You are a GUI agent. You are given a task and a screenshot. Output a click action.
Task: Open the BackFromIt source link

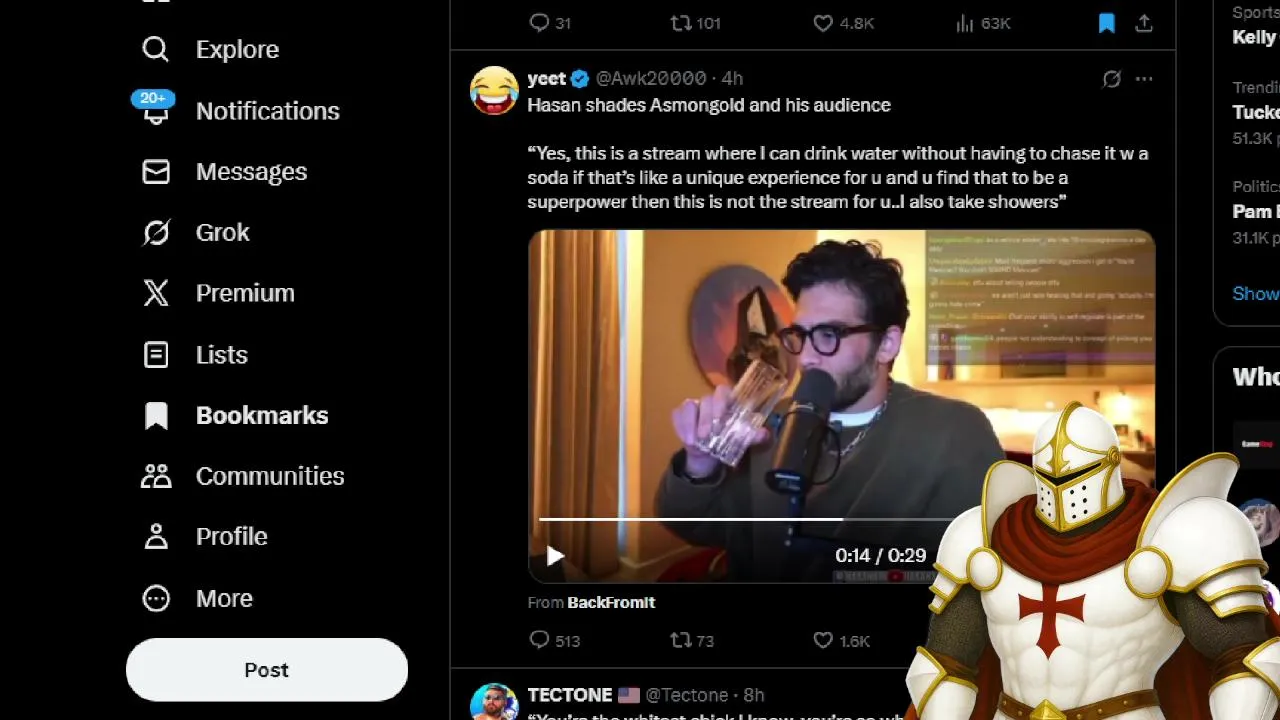pyautogui.click(x=610, y=602)
